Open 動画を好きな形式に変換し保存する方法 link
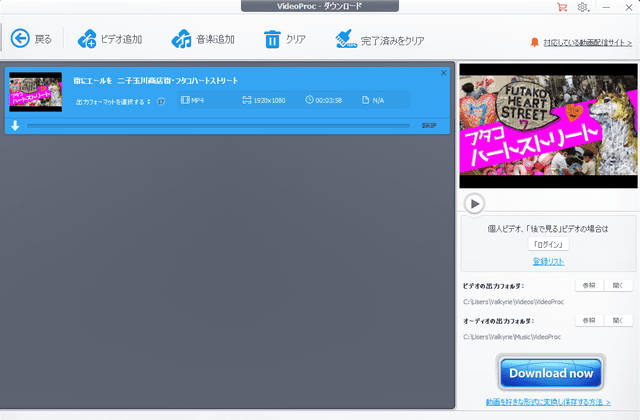This screenshot has height=420, width=640. click(548, 402)
